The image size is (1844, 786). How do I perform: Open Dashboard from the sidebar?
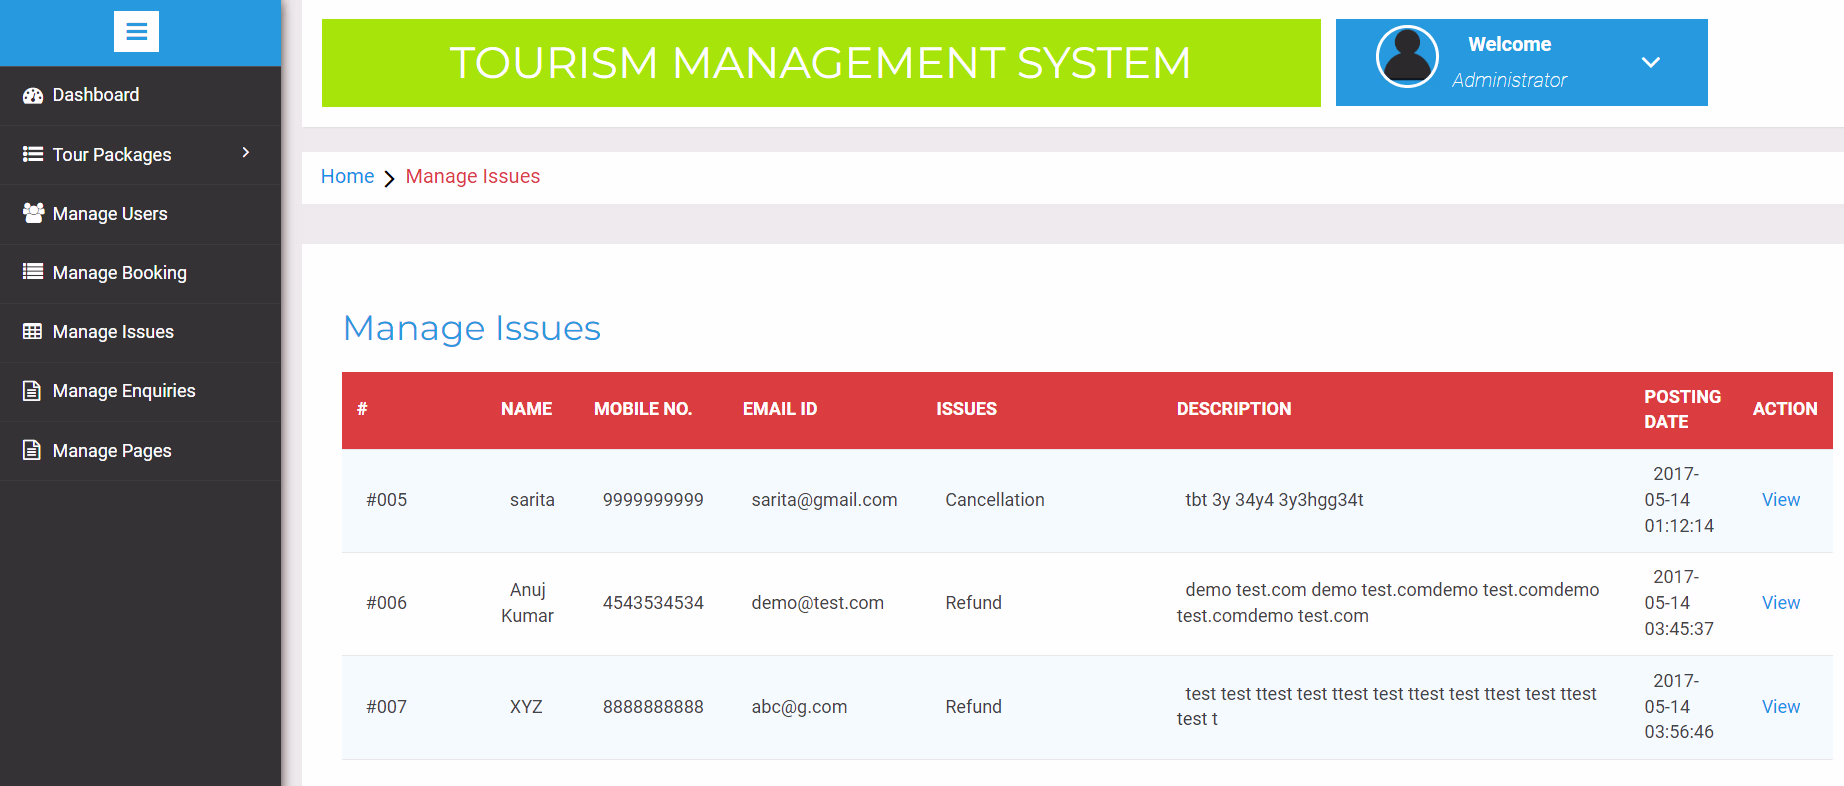[140, 95]
